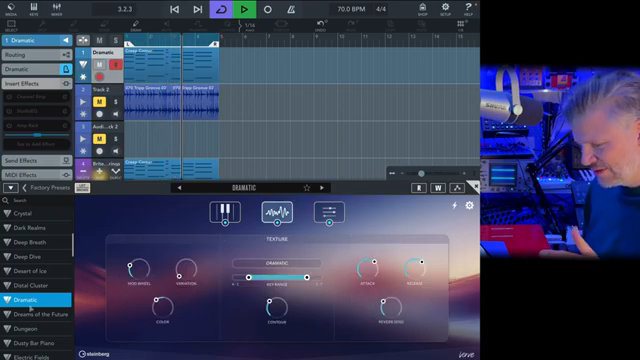Image resolution: width=640 pixels, height=360 pixels.
Task: Toggle power on Amp Rack effect
Action: (x=9, y=125)
